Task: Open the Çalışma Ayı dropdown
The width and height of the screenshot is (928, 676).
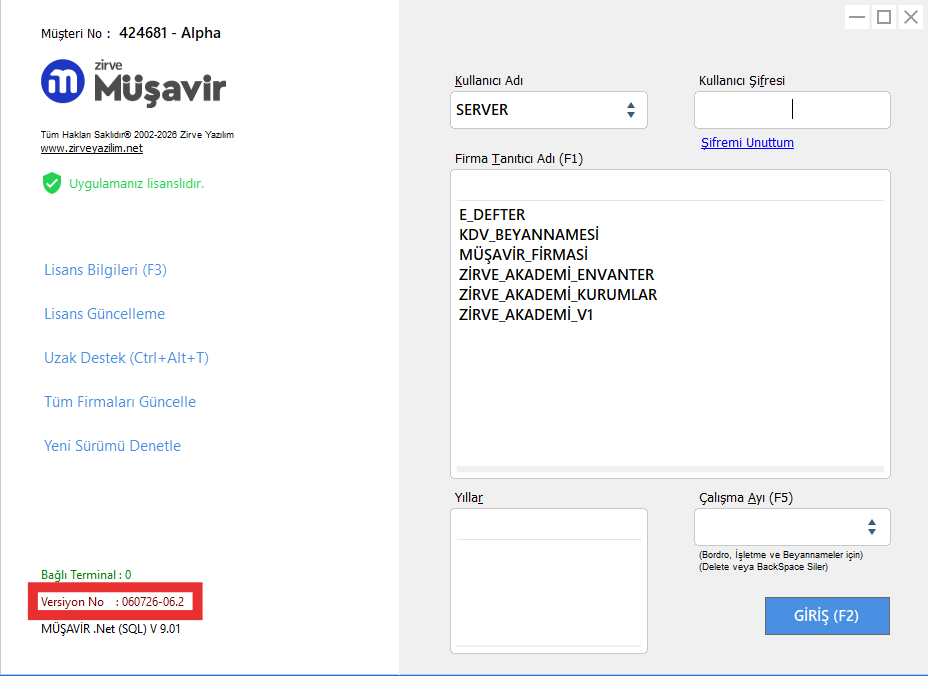Action: tap(792, 527)
